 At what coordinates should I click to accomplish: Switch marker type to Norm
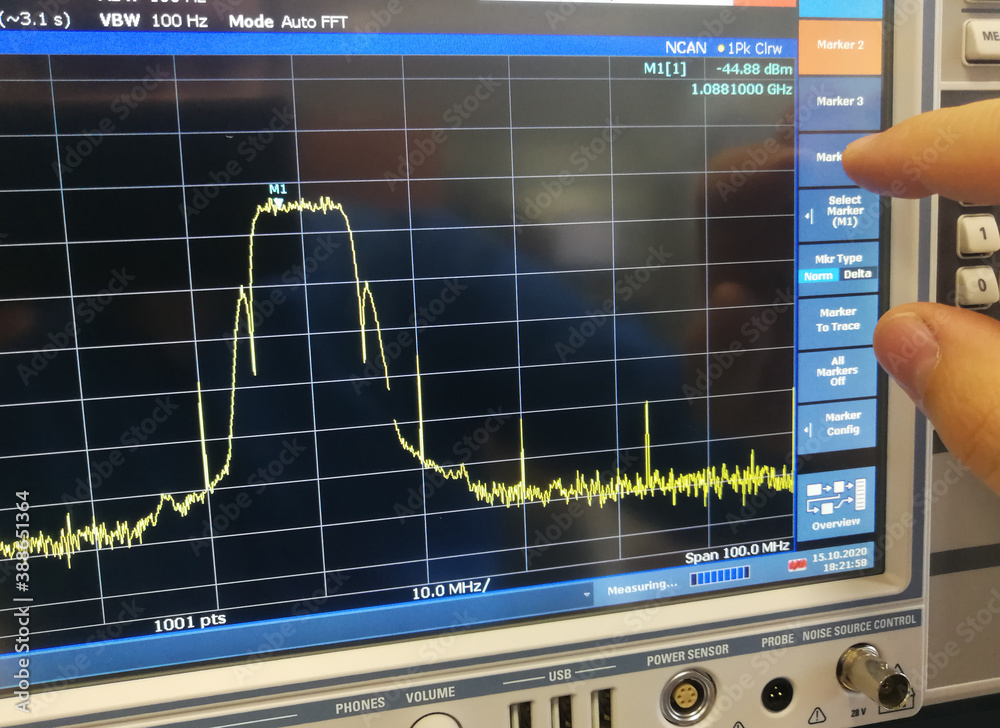818,276
